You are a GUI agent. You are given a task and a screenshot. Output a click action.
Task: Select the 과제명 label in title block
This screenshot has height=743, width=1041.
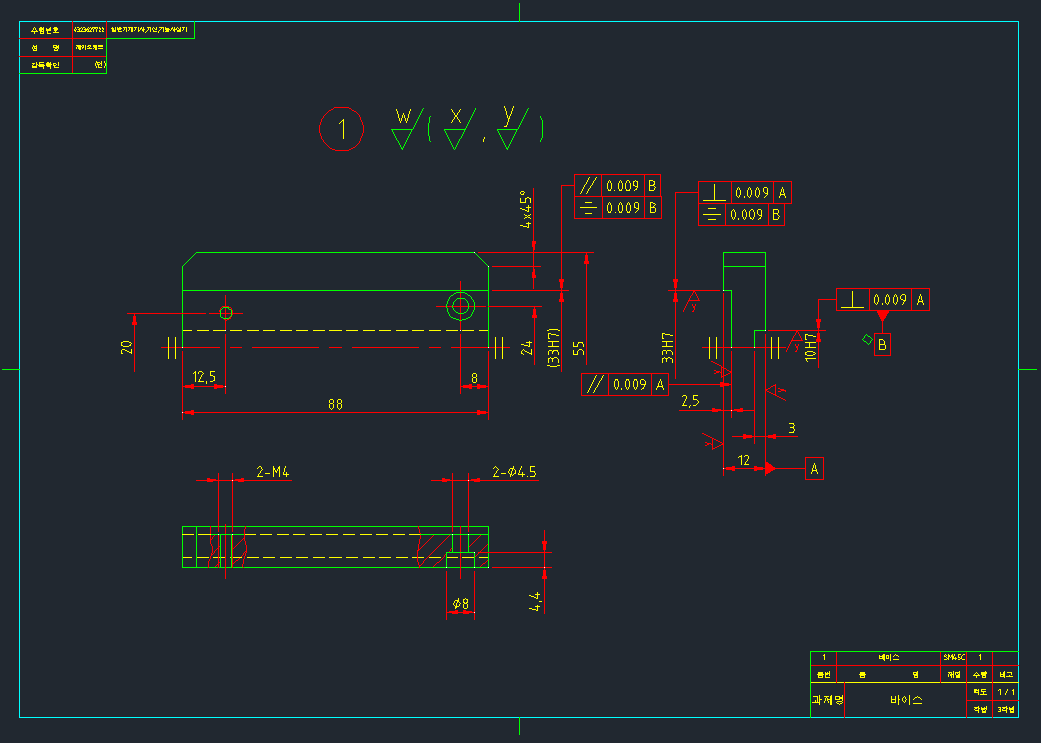(x=828, y=700)
